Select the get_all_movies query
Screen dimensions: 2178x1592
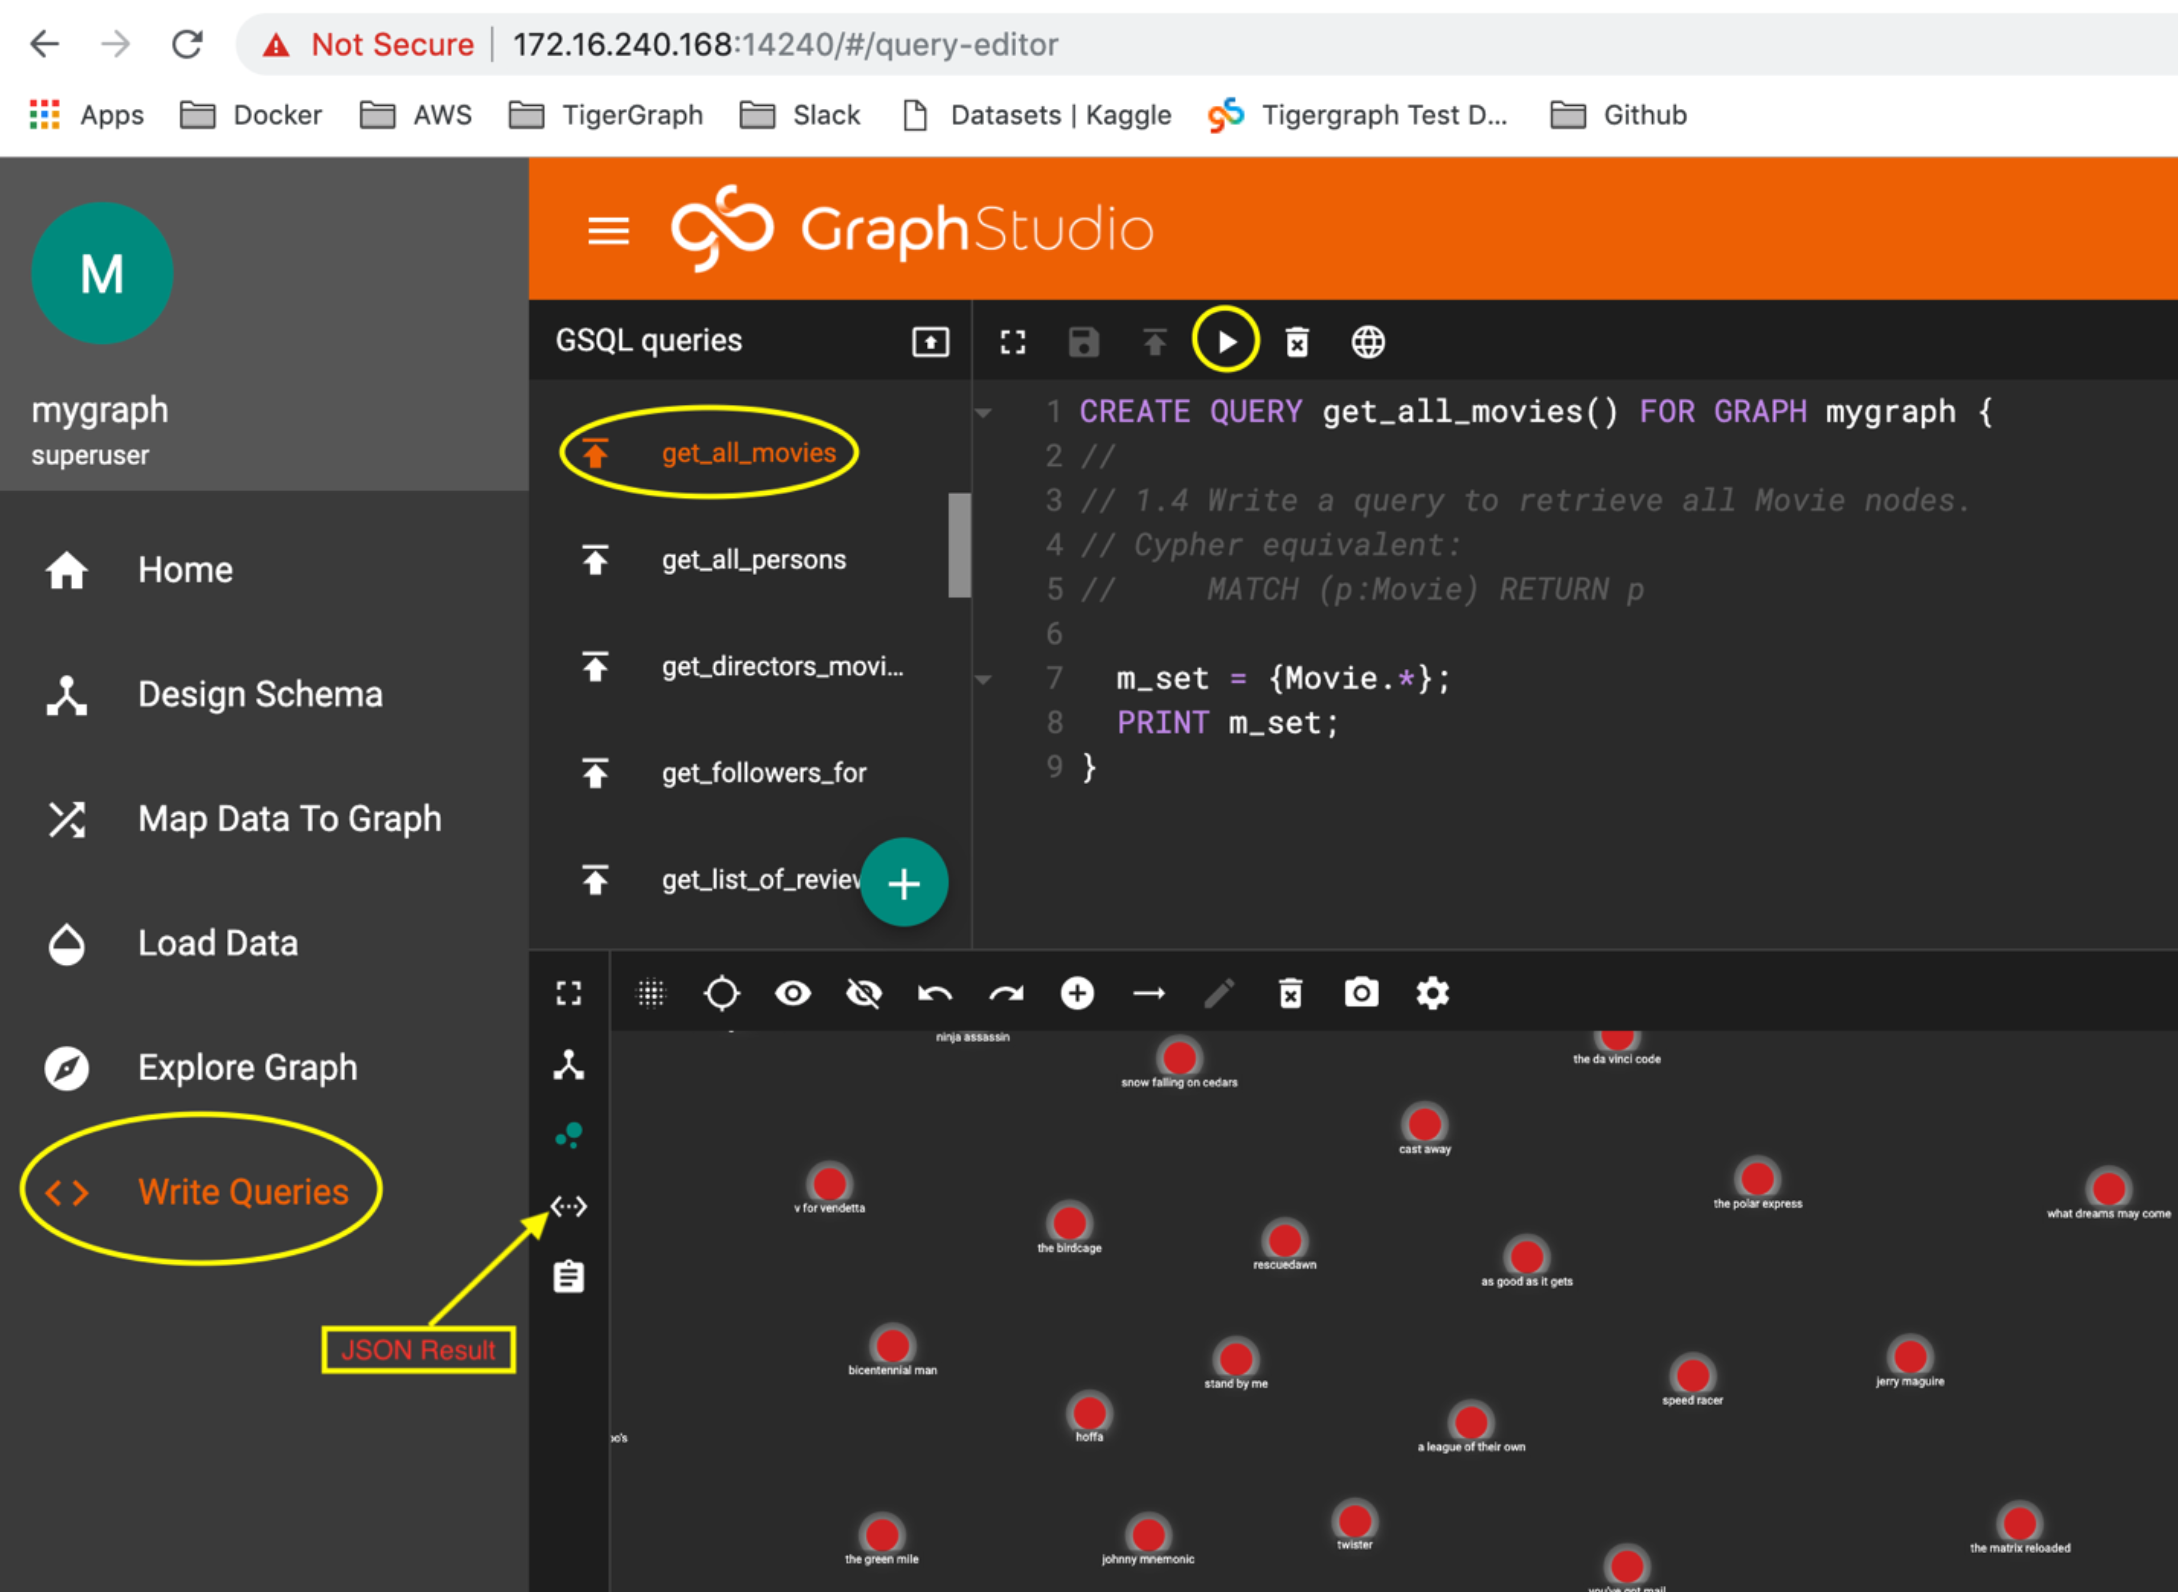click(748, 453)
